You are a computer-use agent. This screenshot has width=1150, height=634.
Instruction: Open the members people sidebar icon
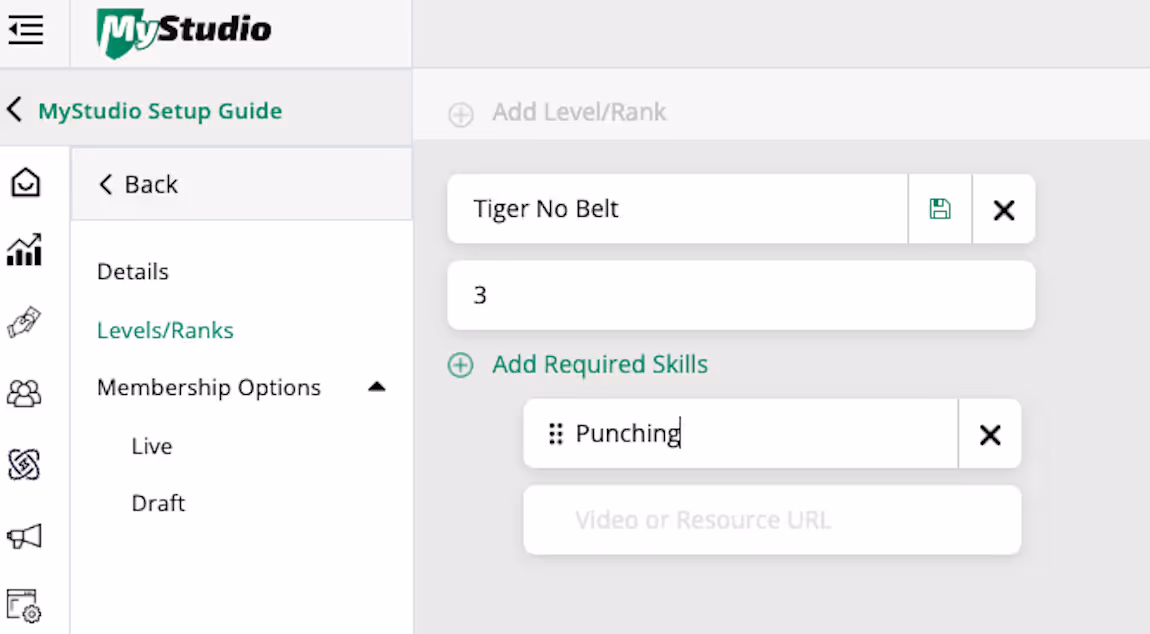[25, 393]
